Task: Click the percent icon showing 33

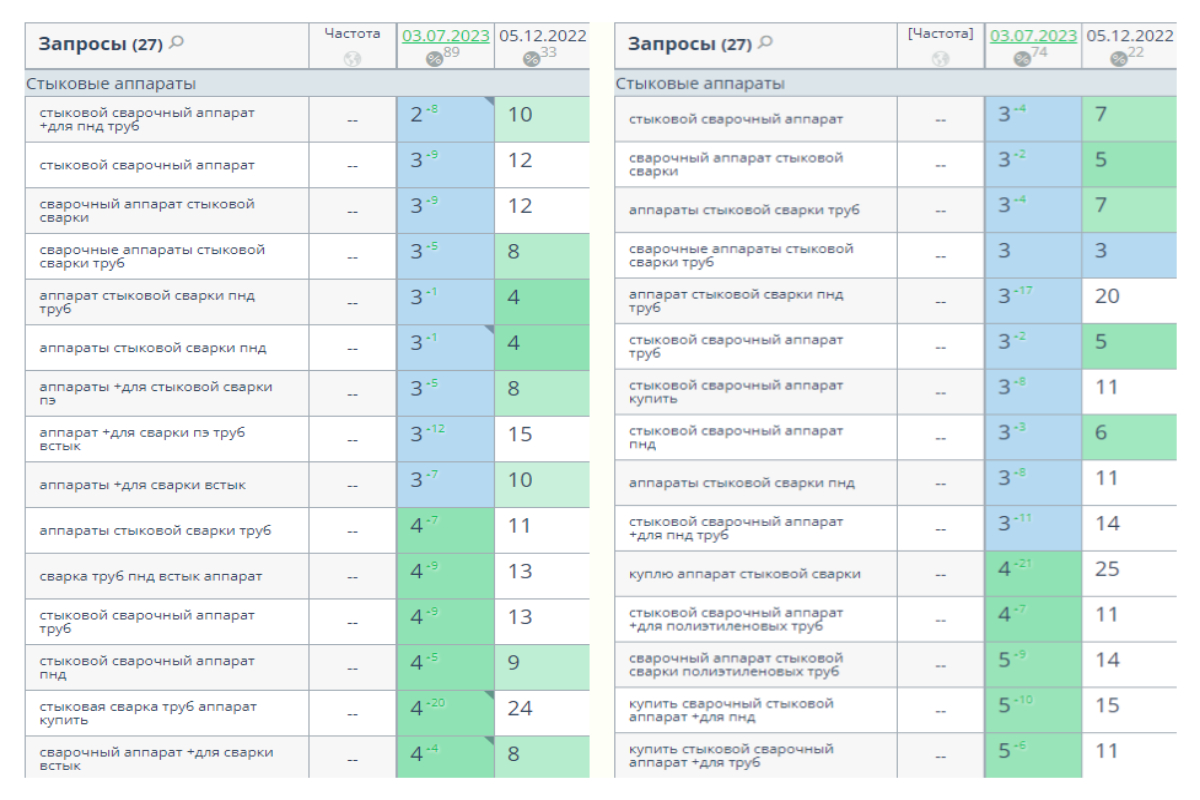Action: click(530, 59)
